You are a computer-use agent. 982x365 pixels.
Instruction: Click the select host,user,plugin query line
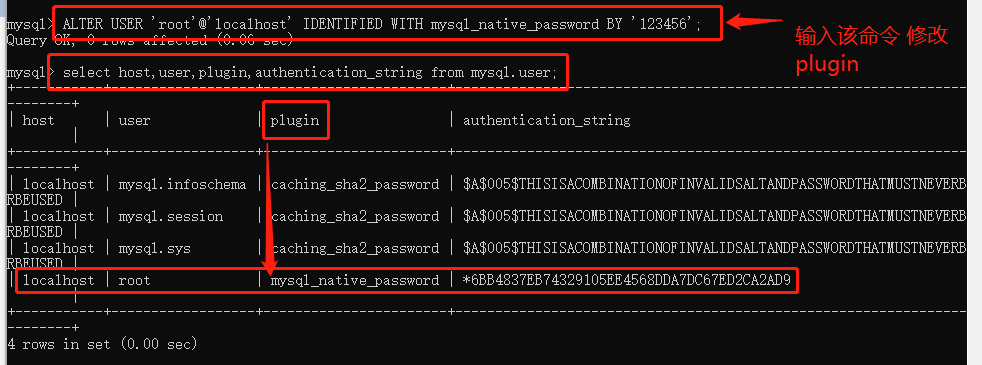(x=309, y=73)
